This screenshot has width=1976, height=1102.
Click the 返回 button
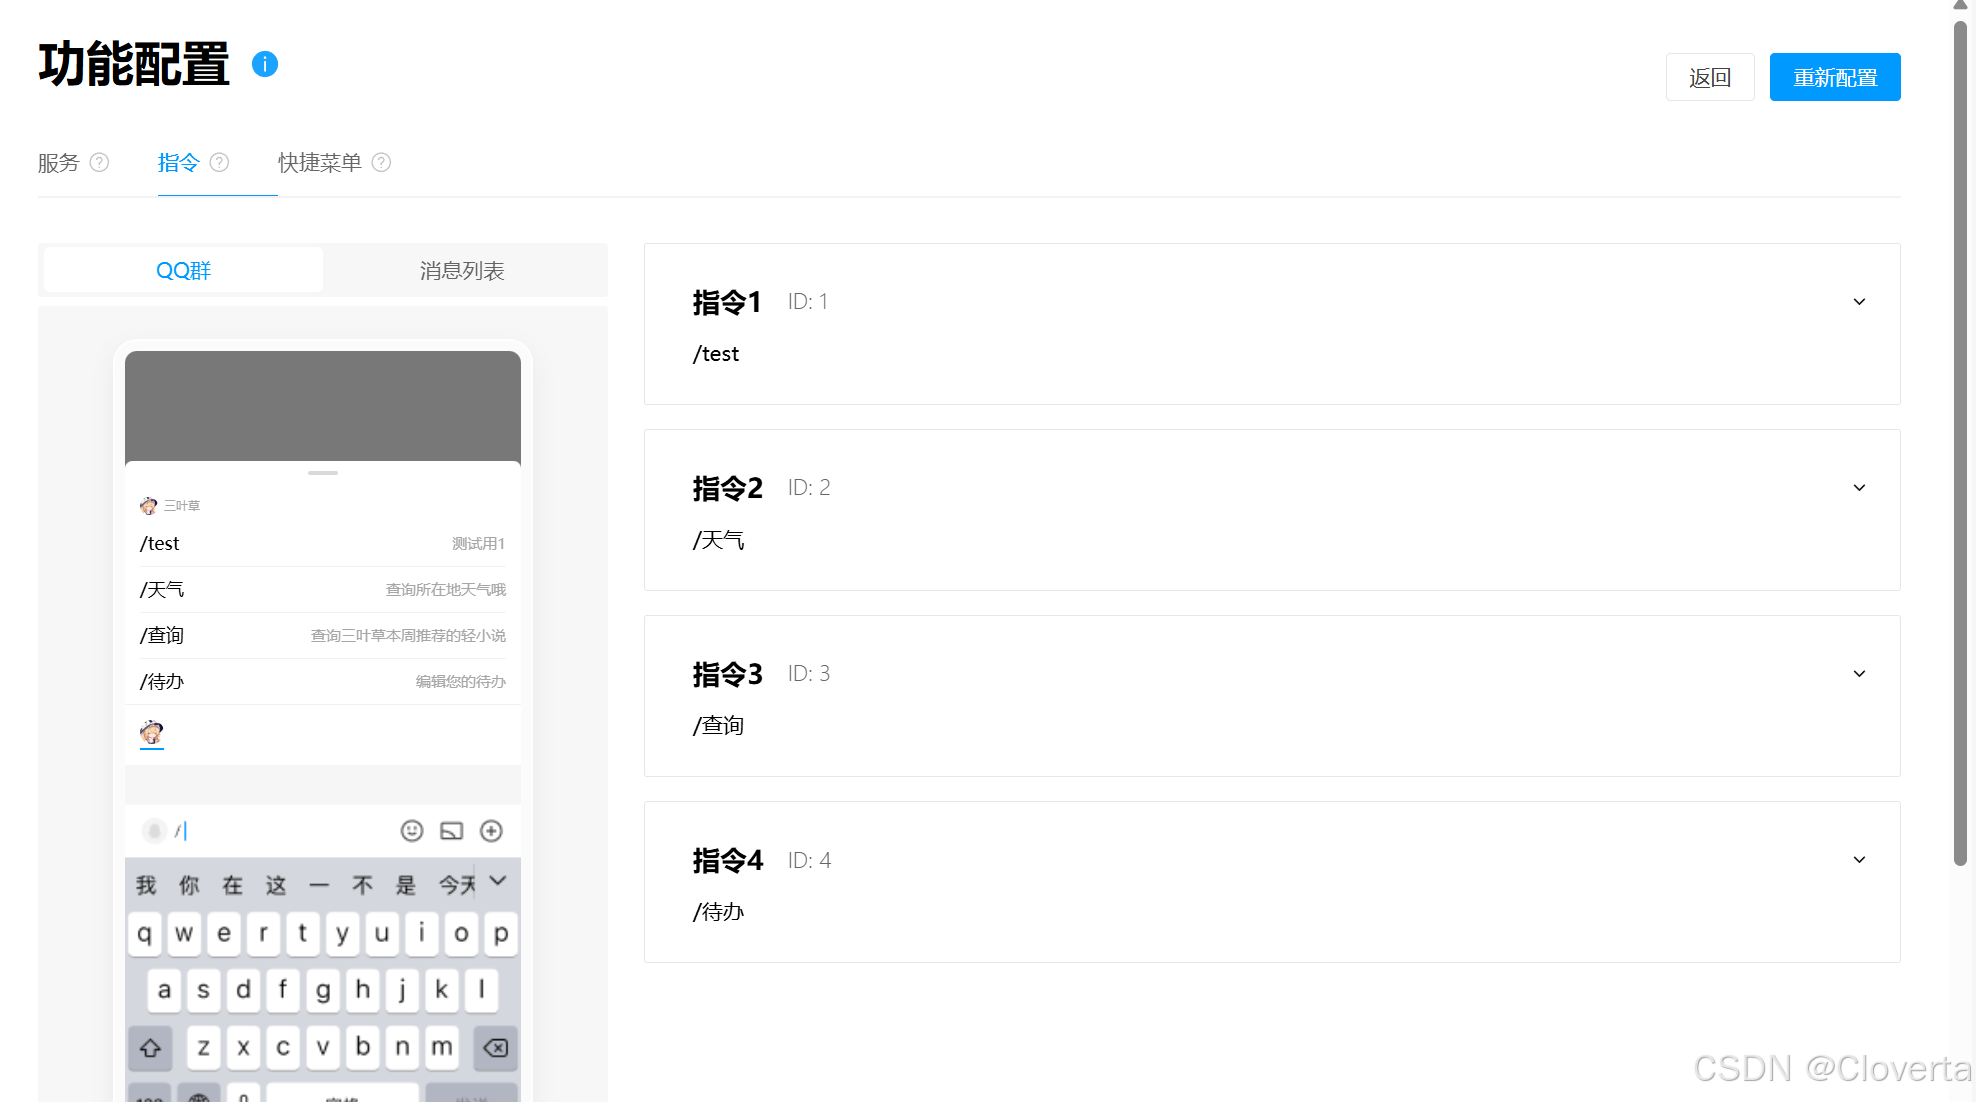1709,77
